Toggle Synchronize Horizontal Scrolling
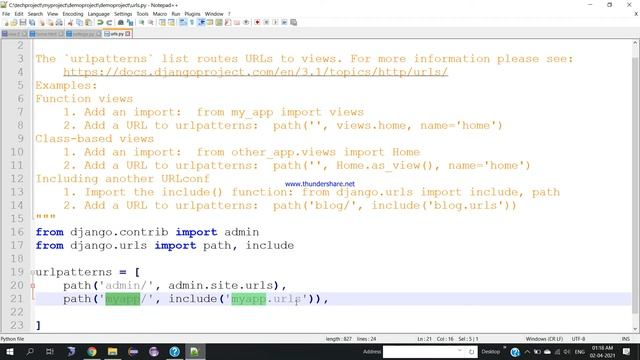640x360 pixels. [171, 22]
